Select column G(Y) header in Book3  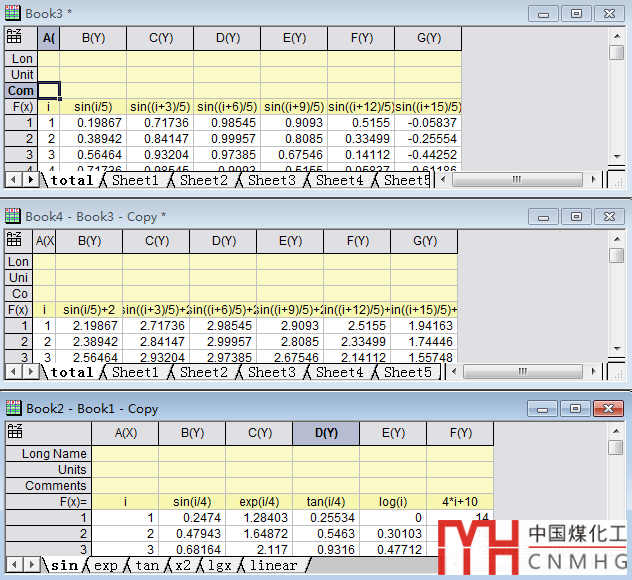point(428,38)
